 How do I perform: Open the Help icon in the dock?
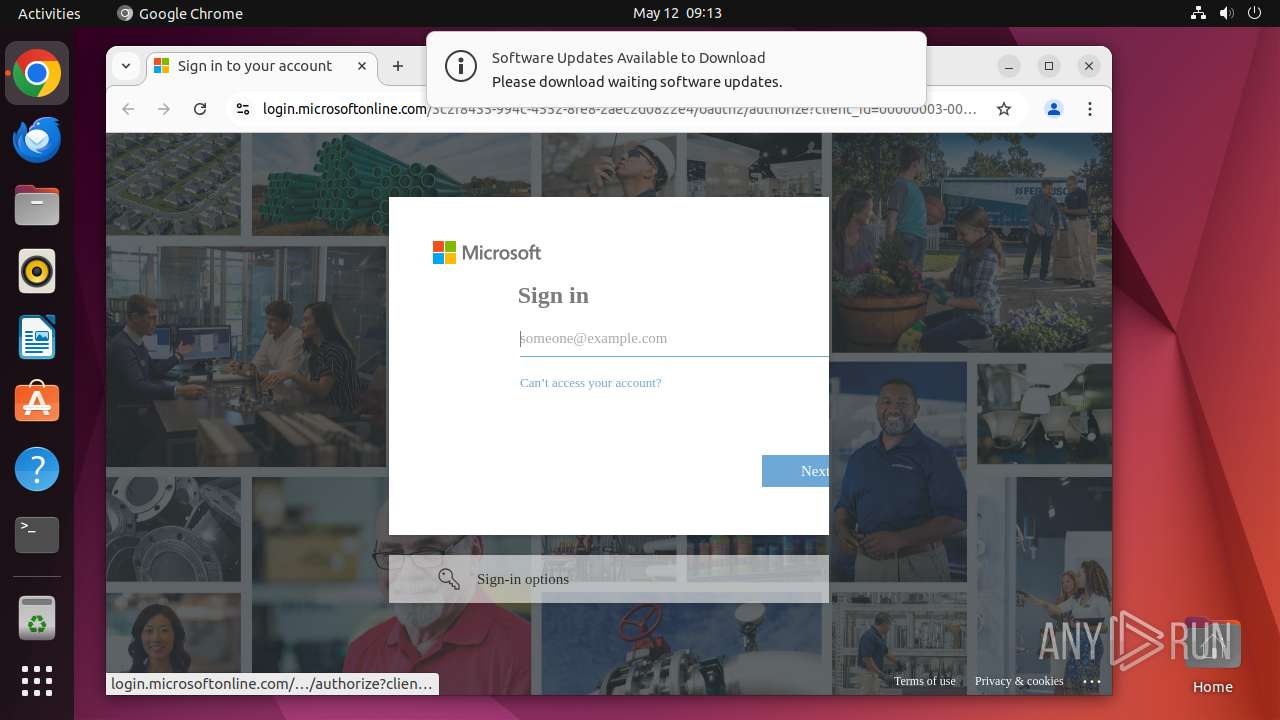click(x=37, y=469)
